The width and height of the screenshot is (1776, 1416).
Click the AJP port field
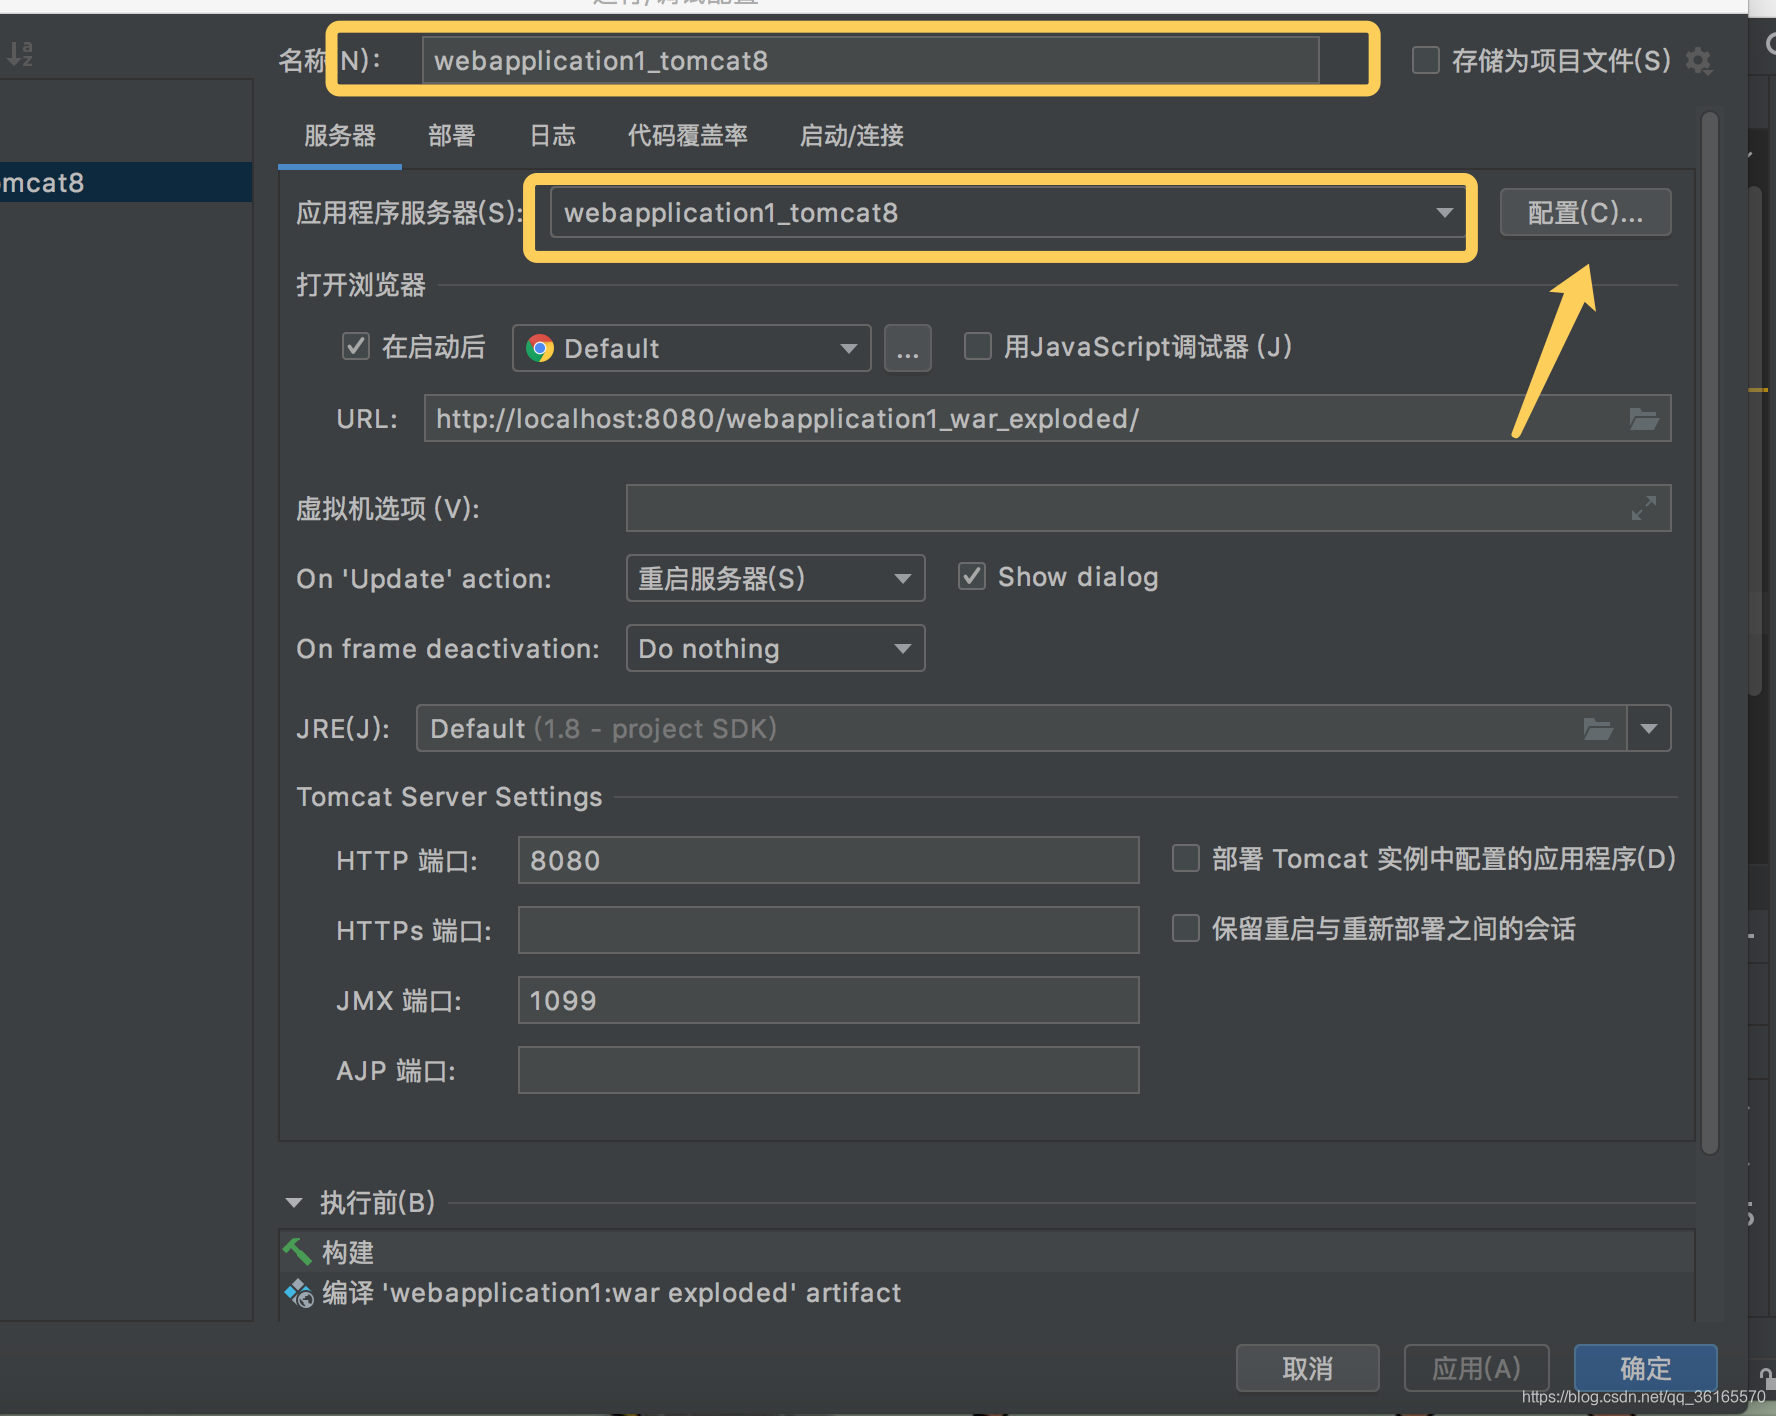pyautogui.click(x=828, y=1070)
